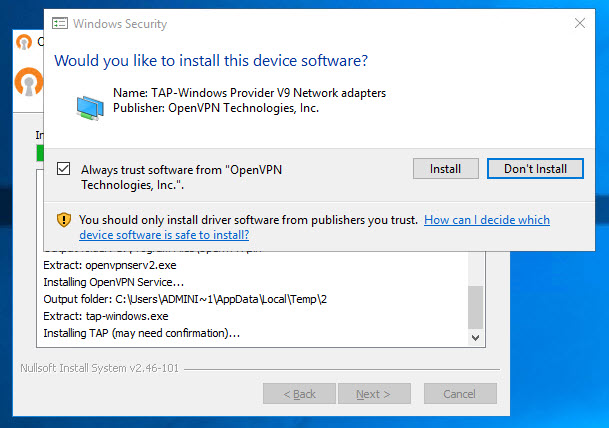Click the installer log scrollbar thumb
The image size is (609, 428).
click(x=475, y=307)
